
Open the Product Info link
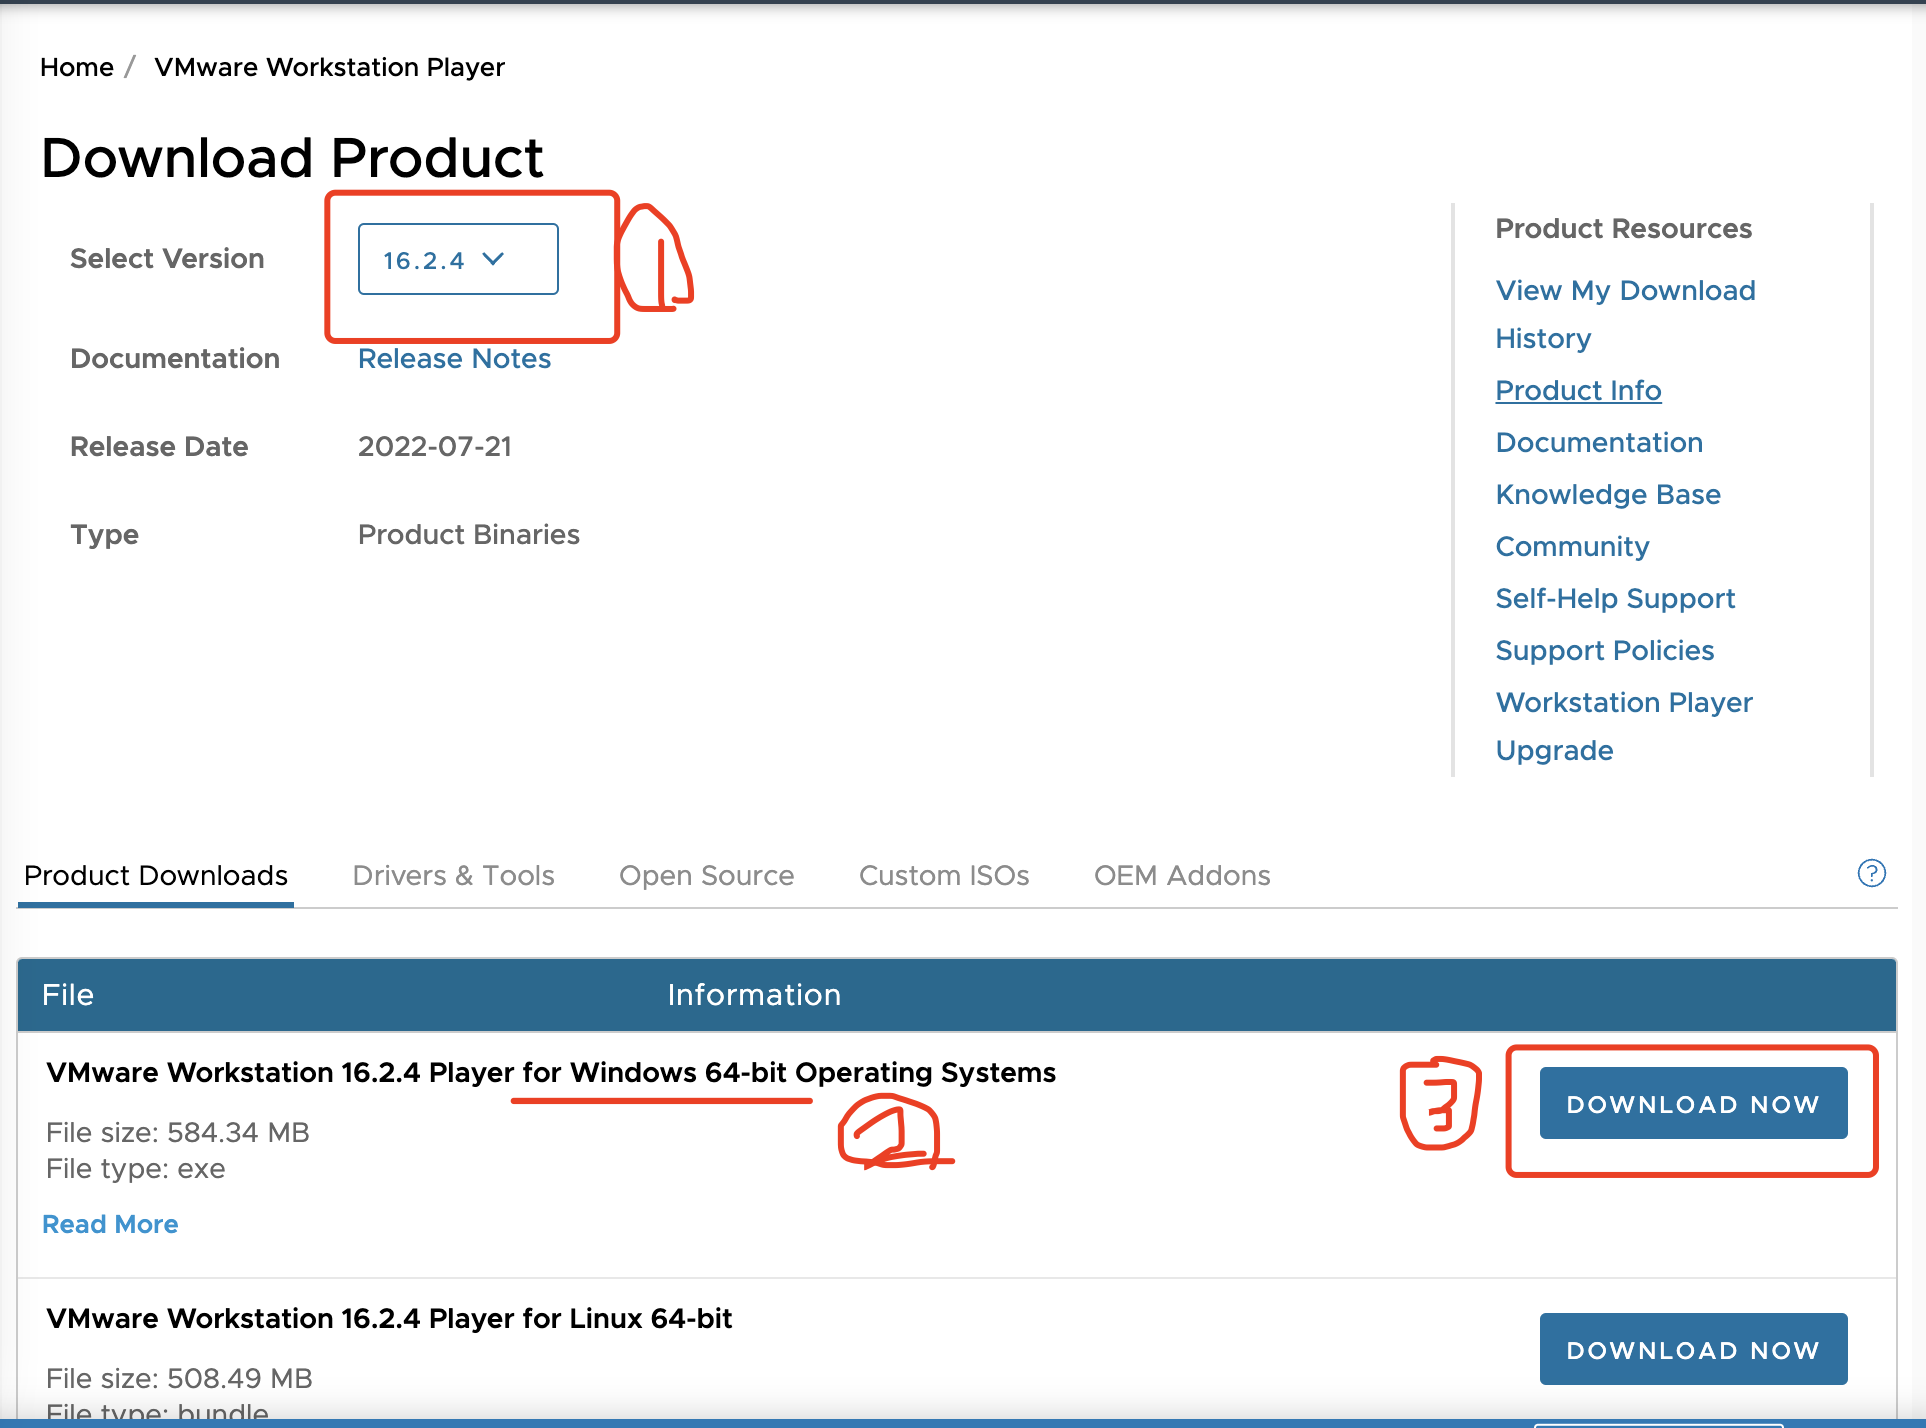click(x=1578, y=390)
